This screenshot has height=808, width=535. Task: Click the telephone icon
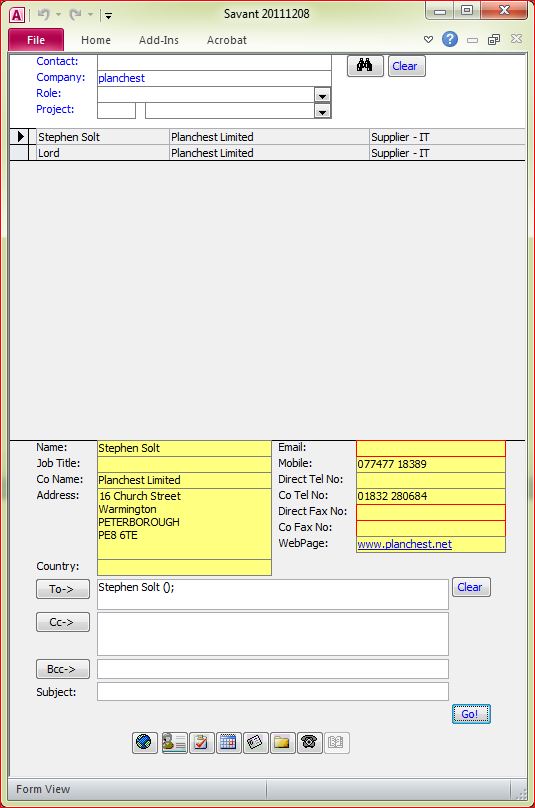(309, 743)
